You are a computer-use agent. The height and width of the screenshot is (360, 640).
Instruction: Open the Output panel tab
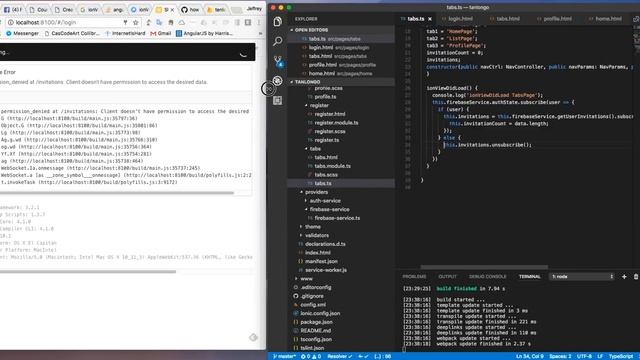pos(447,277)
